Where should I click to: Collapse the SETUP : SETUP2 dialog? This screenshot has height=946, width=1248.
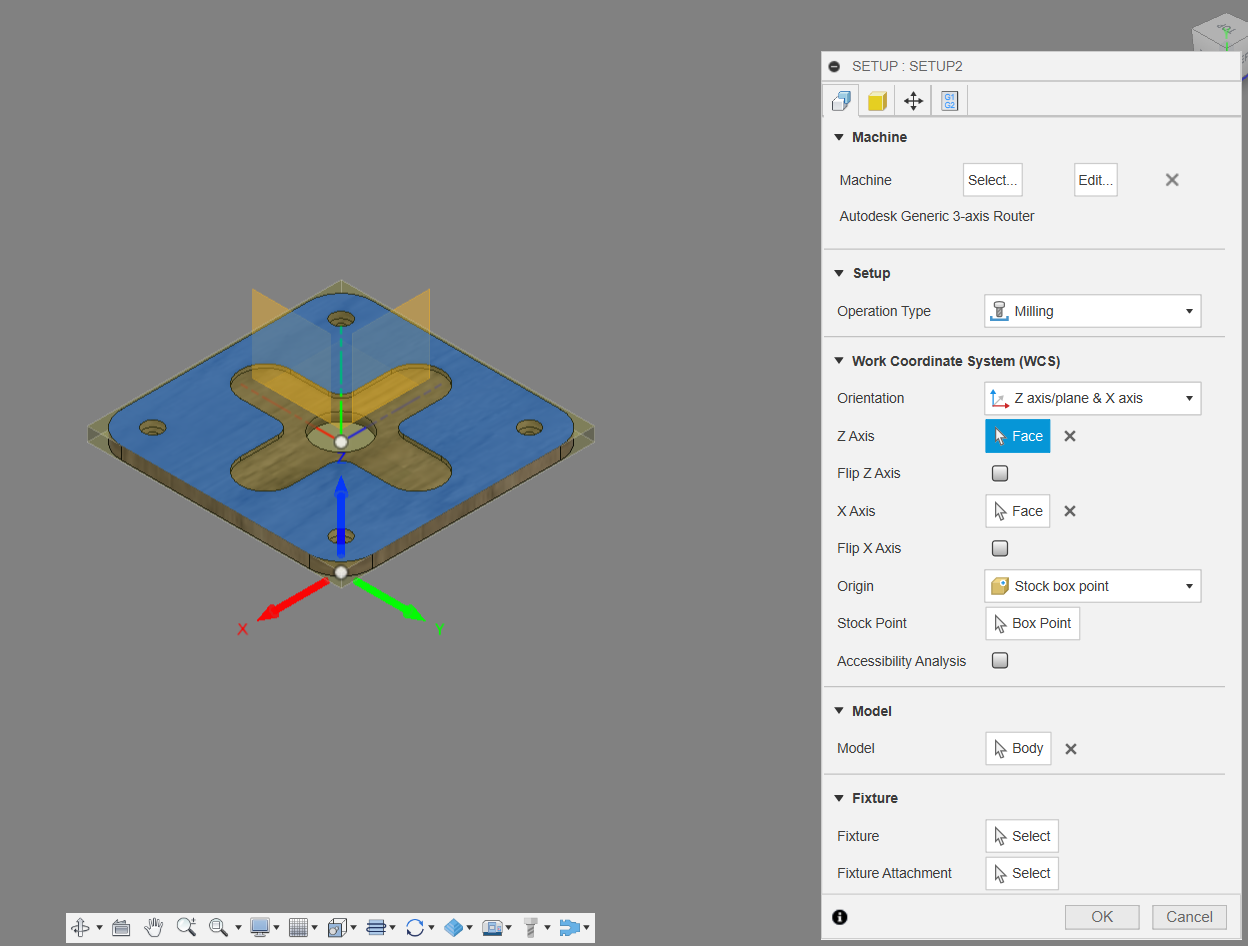coord(835,66)
